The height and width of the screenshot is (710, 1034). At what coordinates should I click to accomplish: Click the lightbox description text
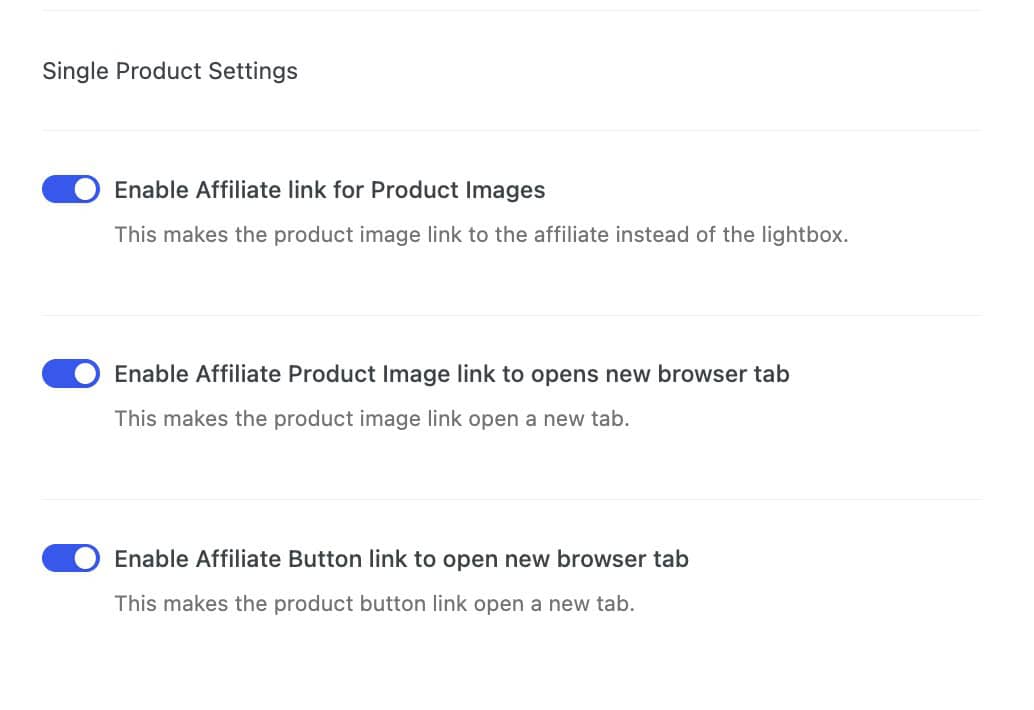click(x=481, y=235)
